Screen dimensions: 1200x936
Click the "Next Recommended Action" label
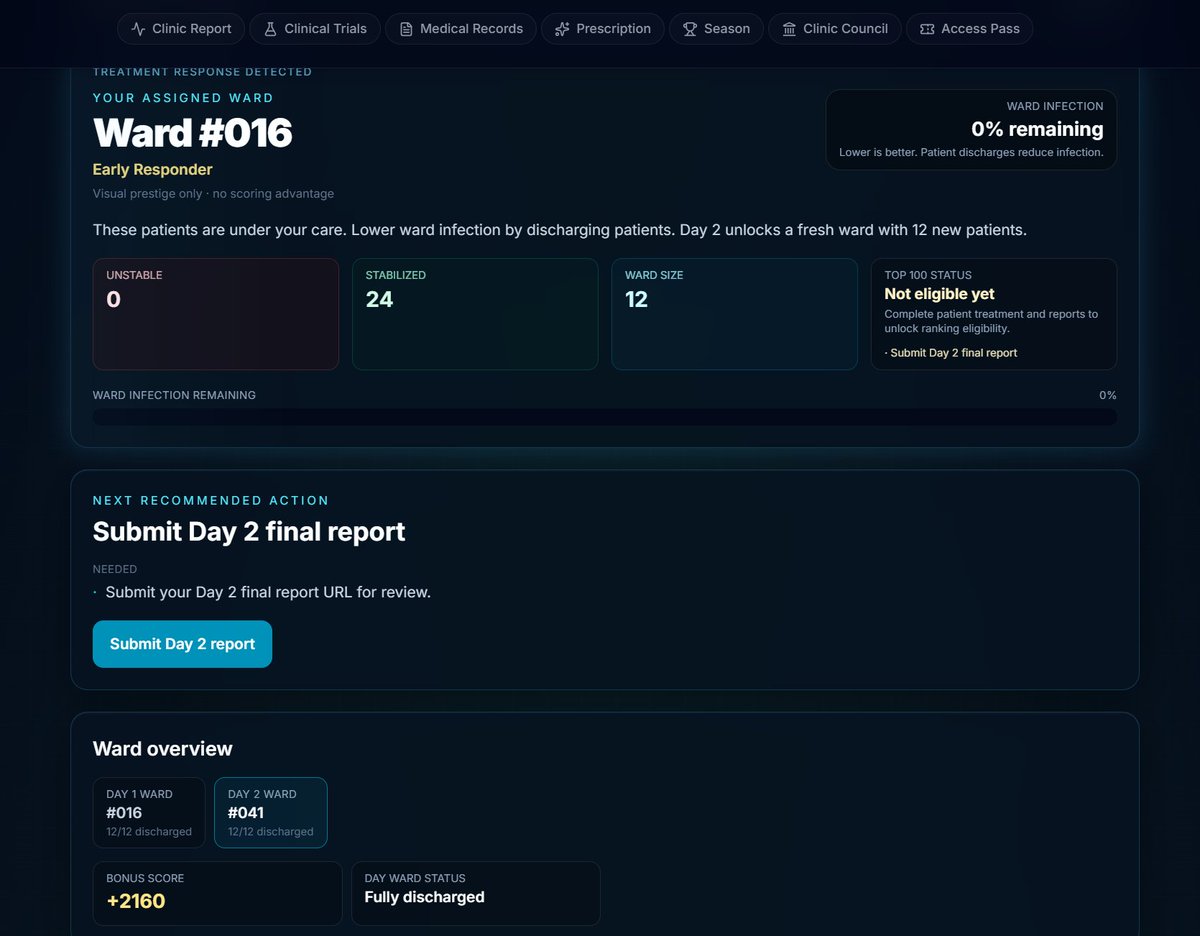211,500
